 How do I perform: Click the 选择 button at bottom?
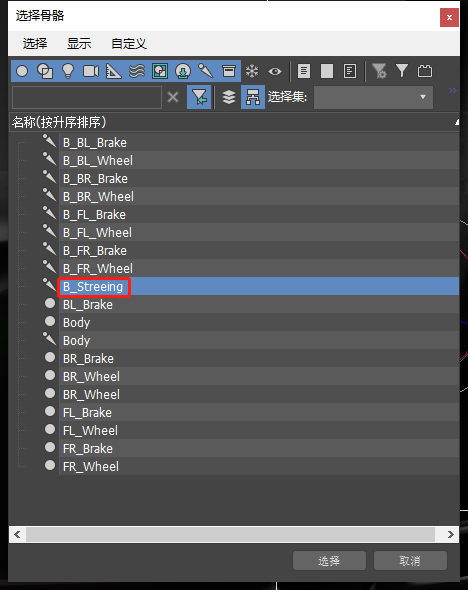(x=329, y=561)
